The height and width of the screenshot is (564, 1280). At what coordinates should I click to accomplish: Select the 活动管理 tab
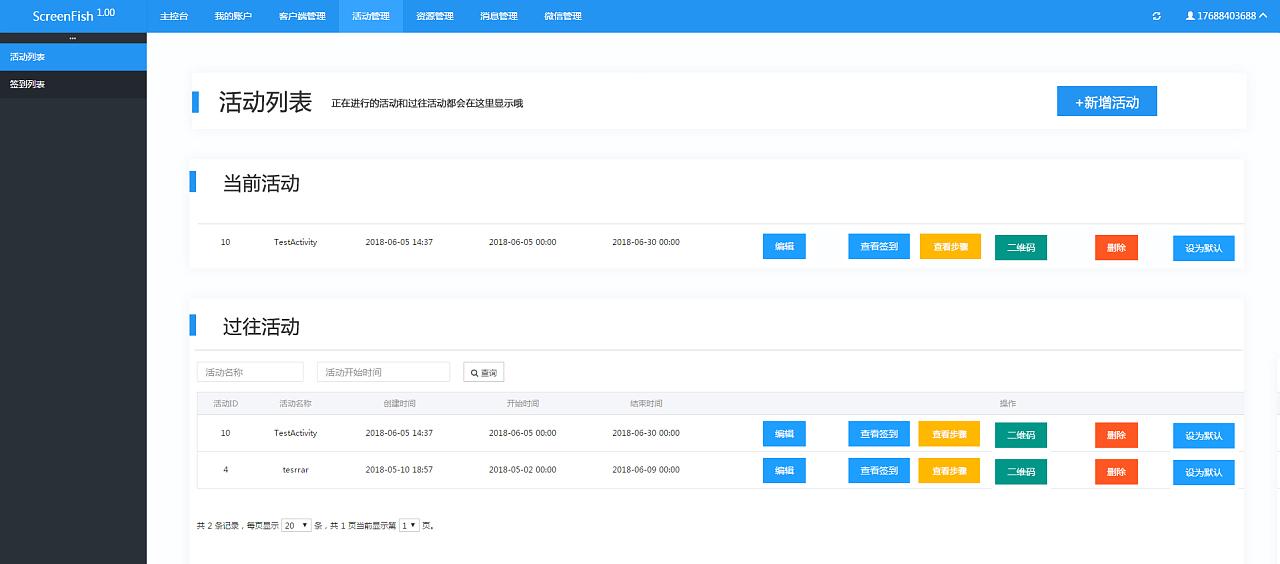coord(371,16)
